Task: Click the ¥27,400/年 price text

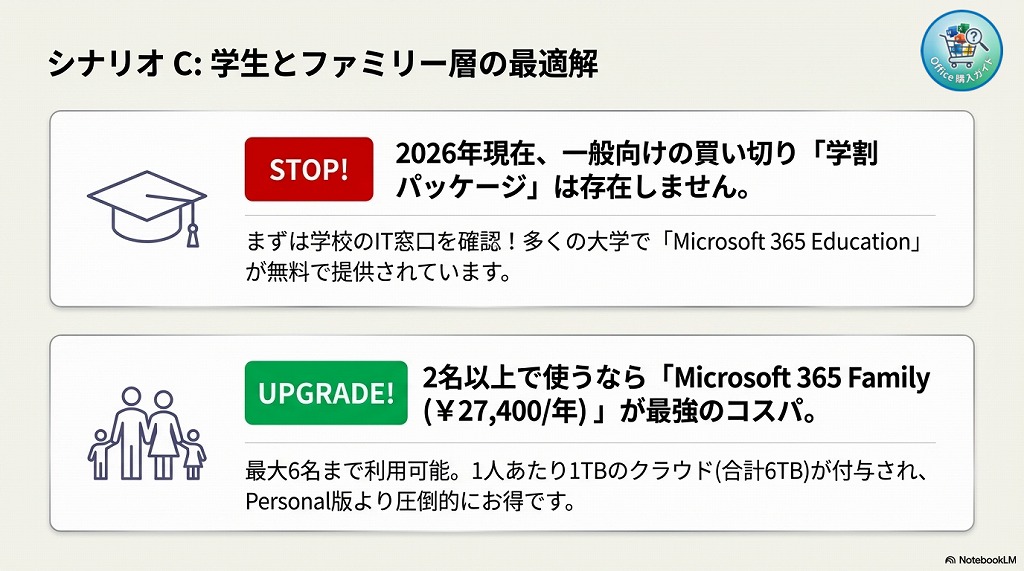Action: [508, 412]
